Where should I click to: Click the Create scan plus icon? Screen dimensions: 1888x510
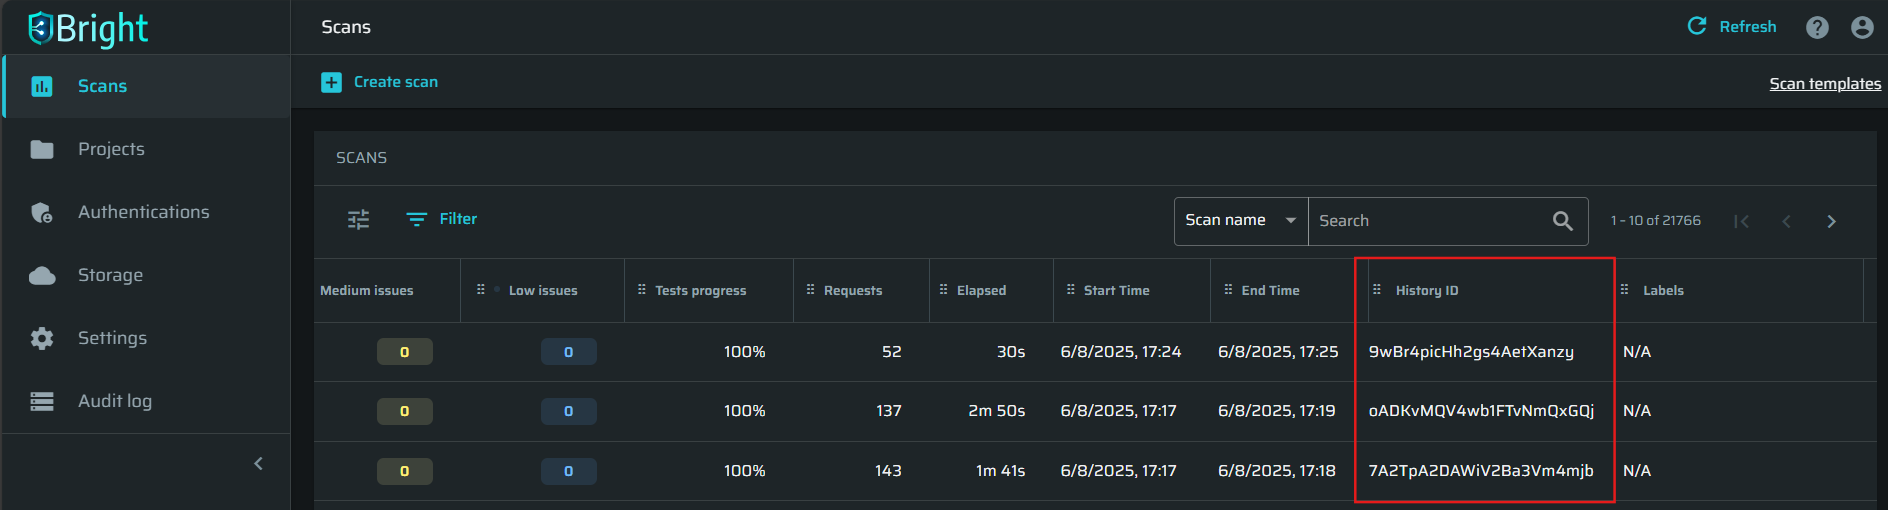pos(331,82)
